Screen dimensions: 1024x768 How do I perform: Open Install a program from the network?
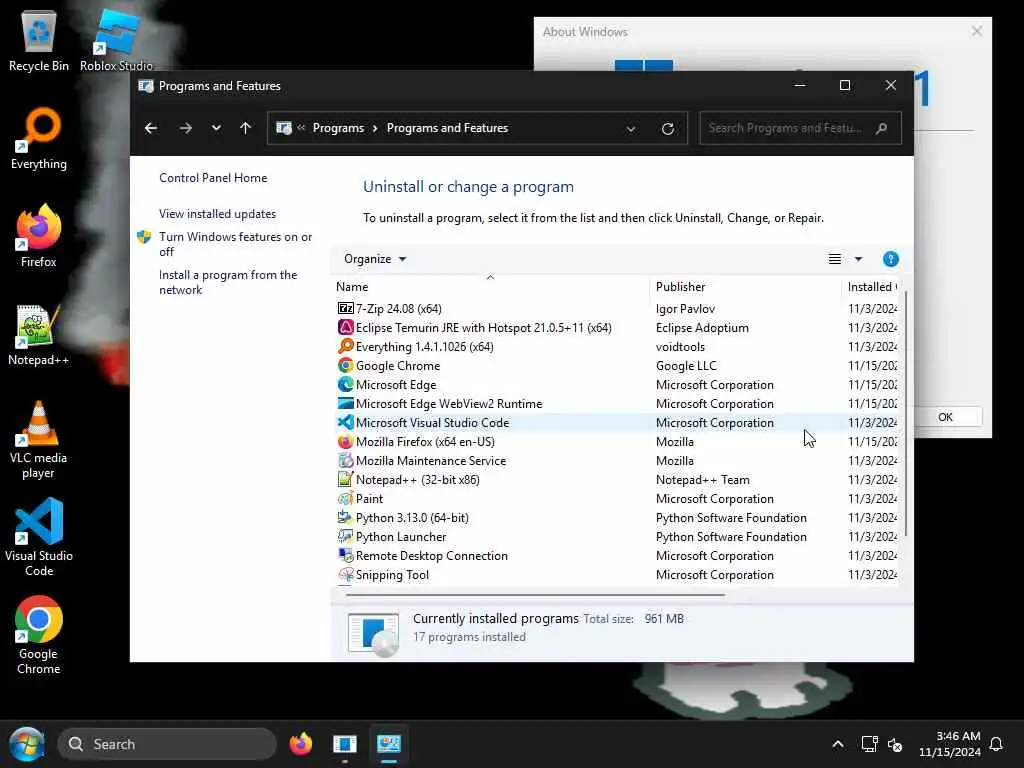228,282
